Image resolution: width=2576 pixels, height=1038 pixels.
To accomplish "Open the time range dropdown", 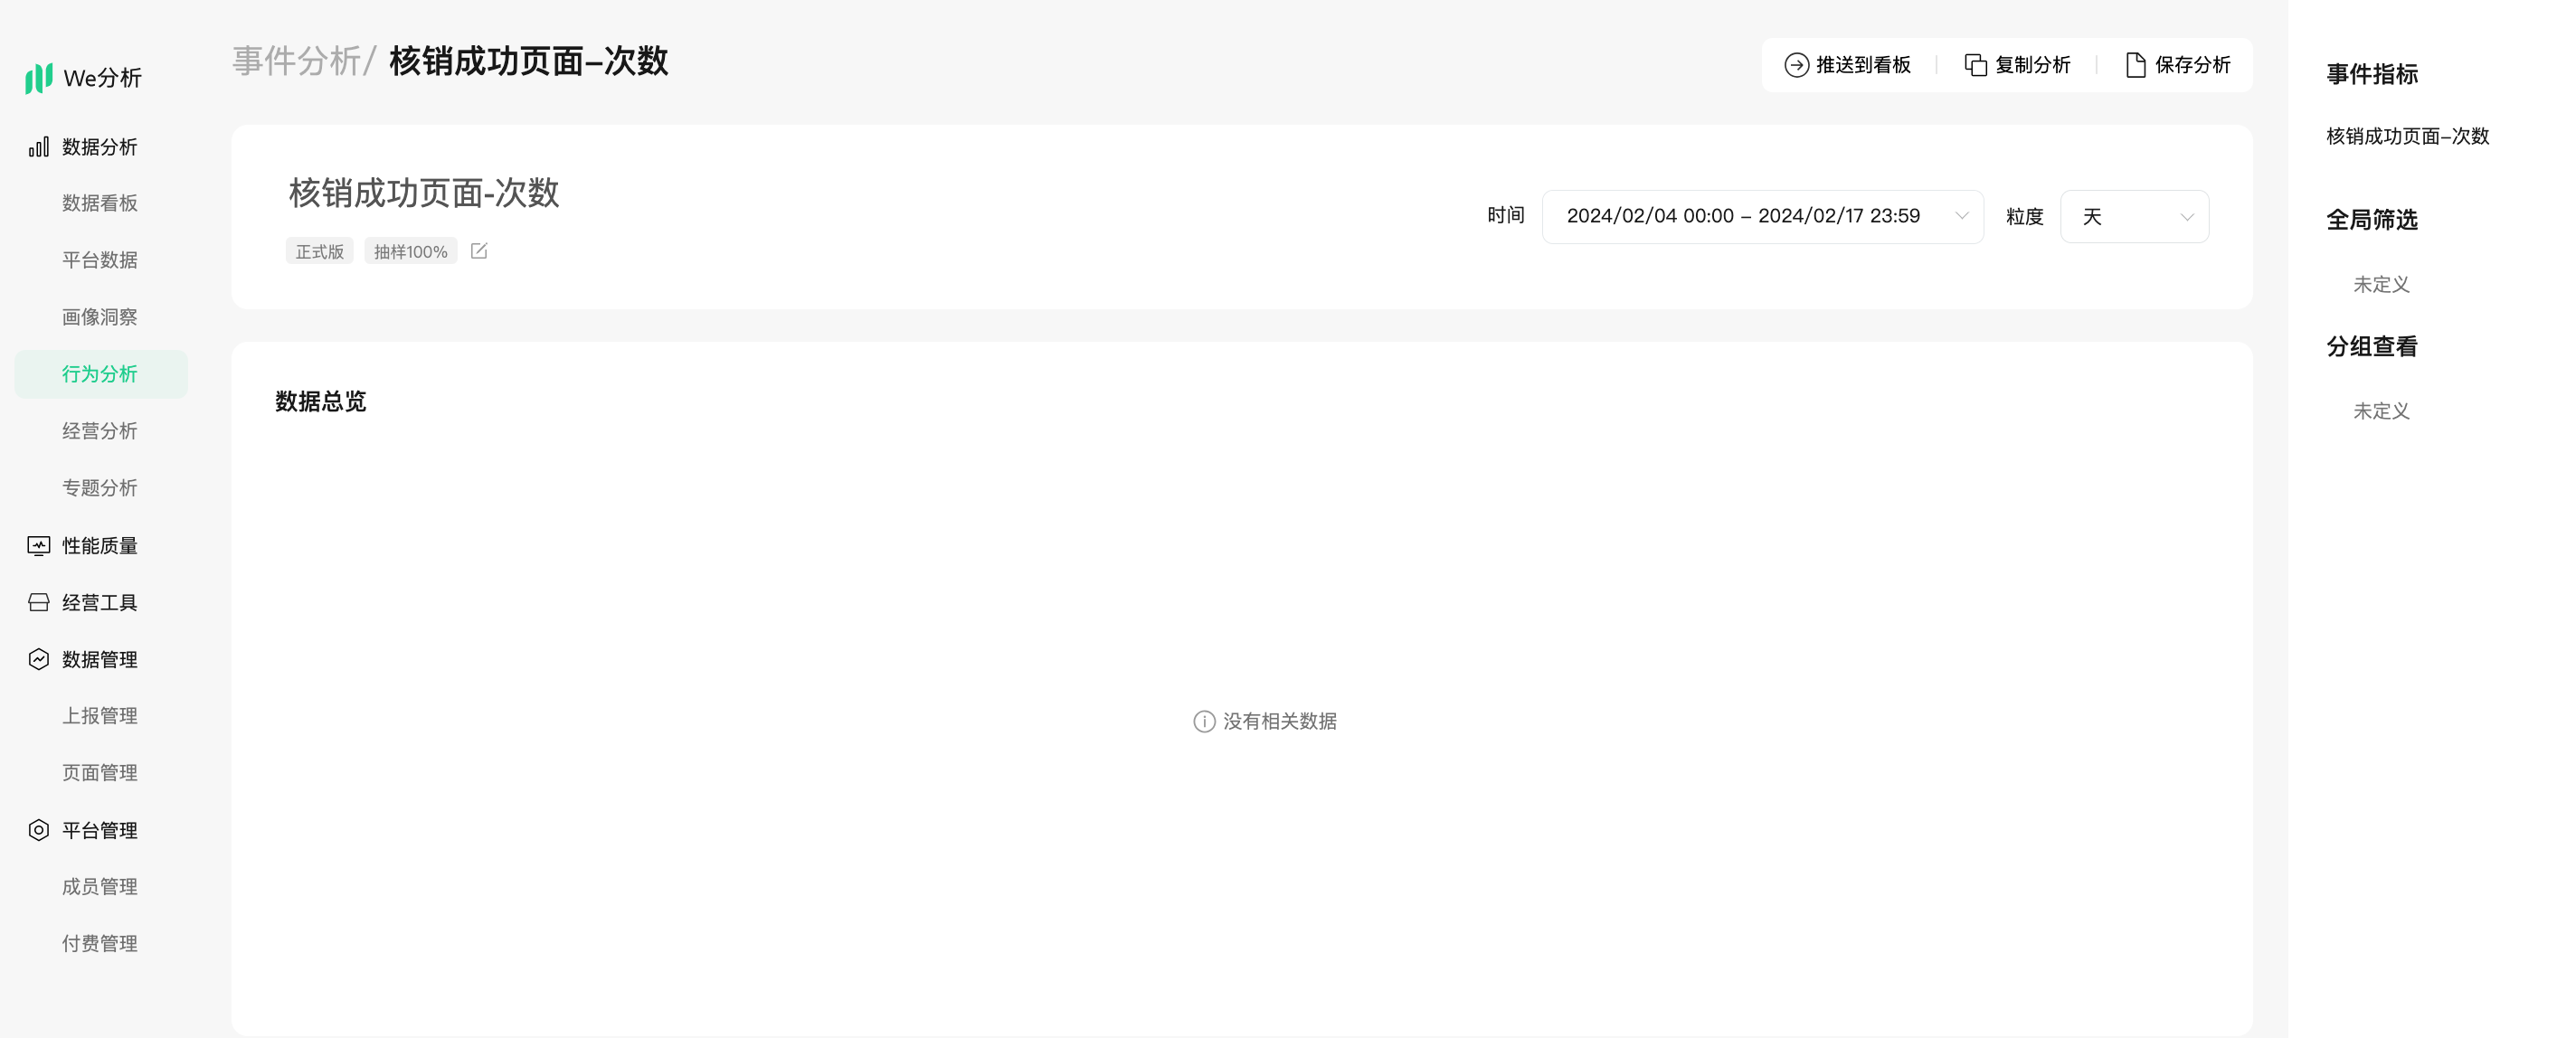I will pyautogui.click(x=1762, y=216).
